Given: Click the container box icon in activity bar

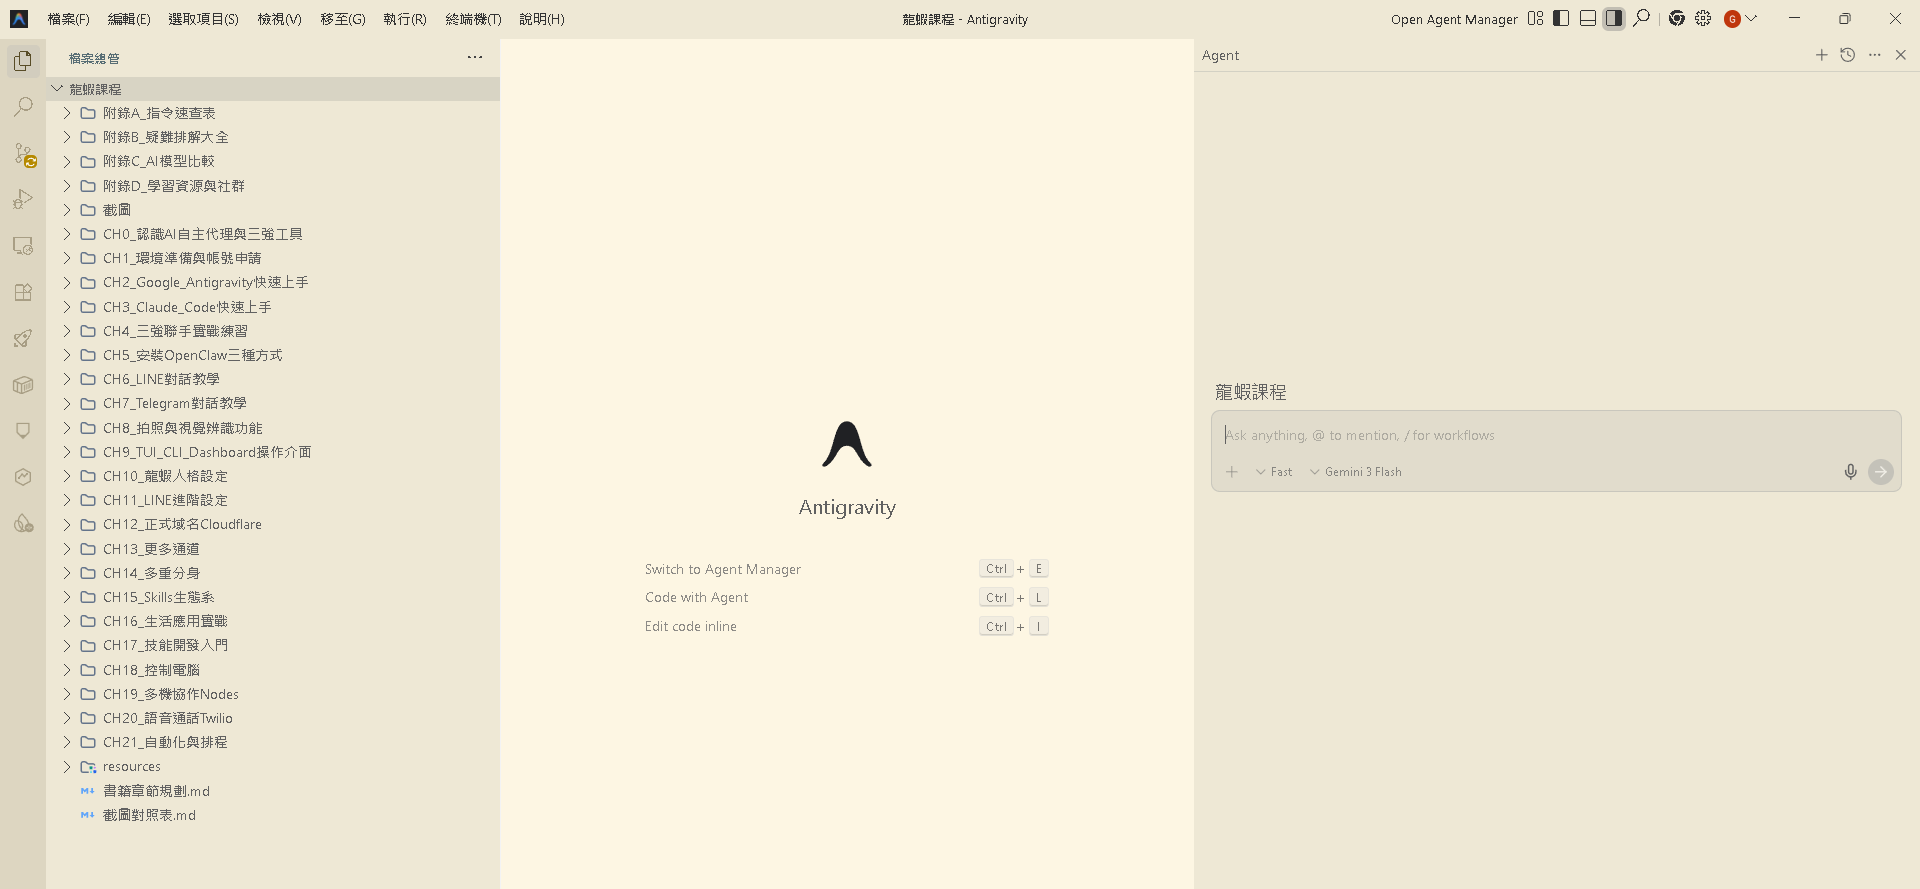Looking at the screenshot, I should (x=23, y=385).
